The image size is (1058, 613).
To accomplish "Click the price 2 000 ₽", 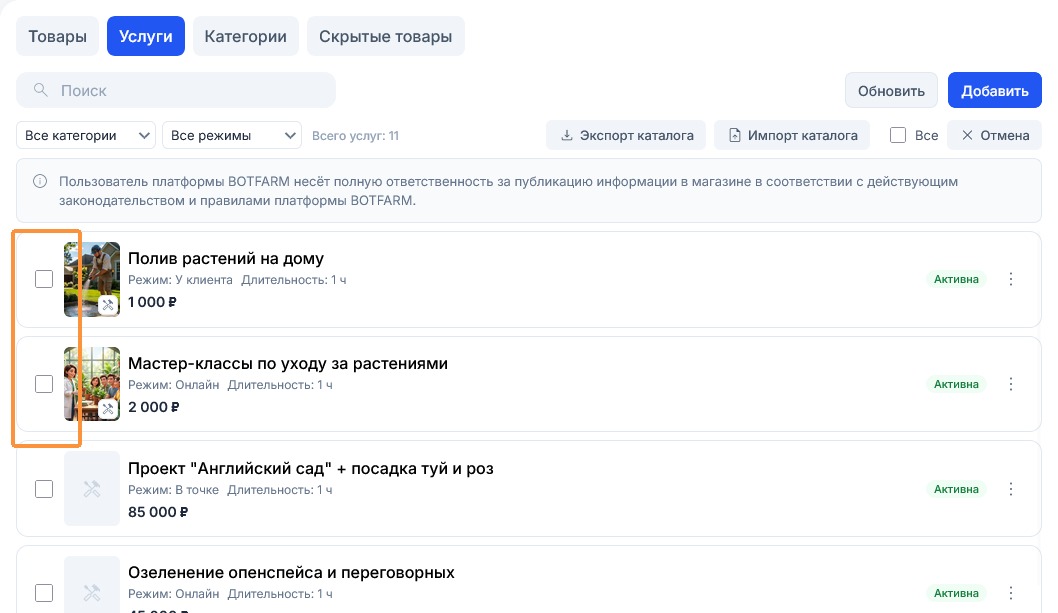I will [154, 407].
